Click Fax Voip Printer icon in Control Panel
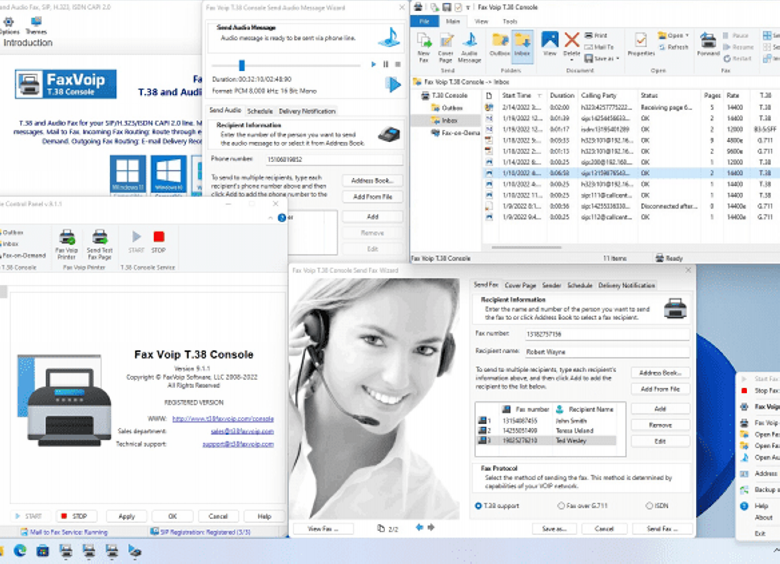This screenshot has height=564, width=780. (x=67, y=244)
